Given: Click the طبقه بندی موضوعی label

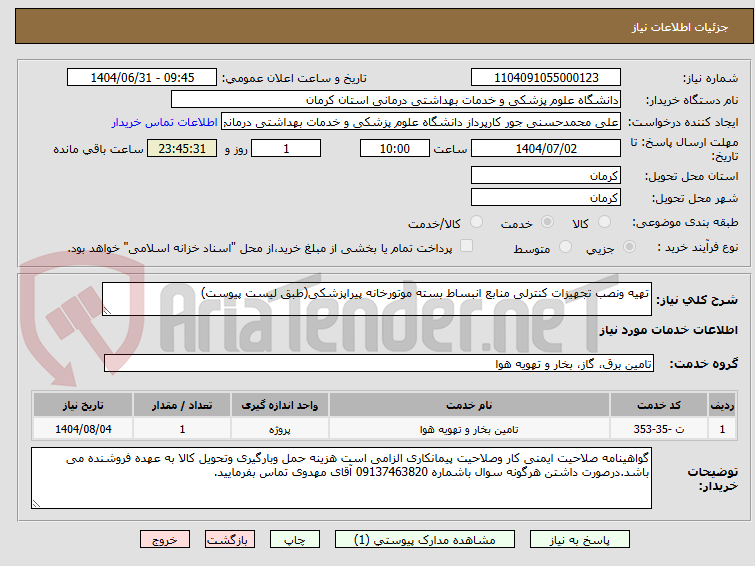Looking at the screenshot, I should (x=685, y=222).
